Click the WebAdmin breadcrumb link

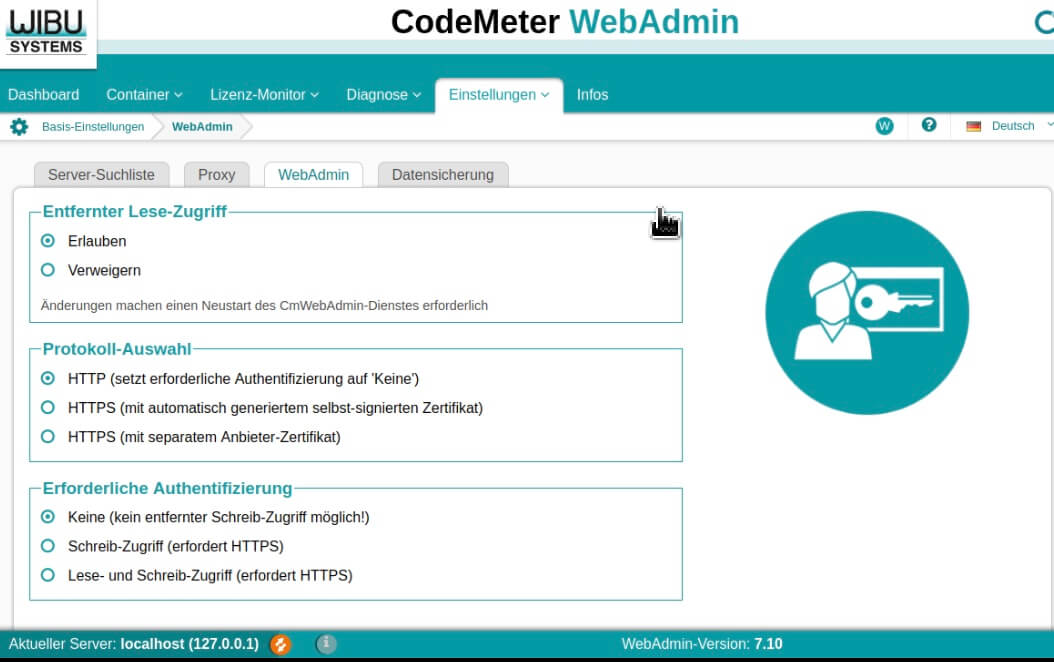(x=202, y=126)
